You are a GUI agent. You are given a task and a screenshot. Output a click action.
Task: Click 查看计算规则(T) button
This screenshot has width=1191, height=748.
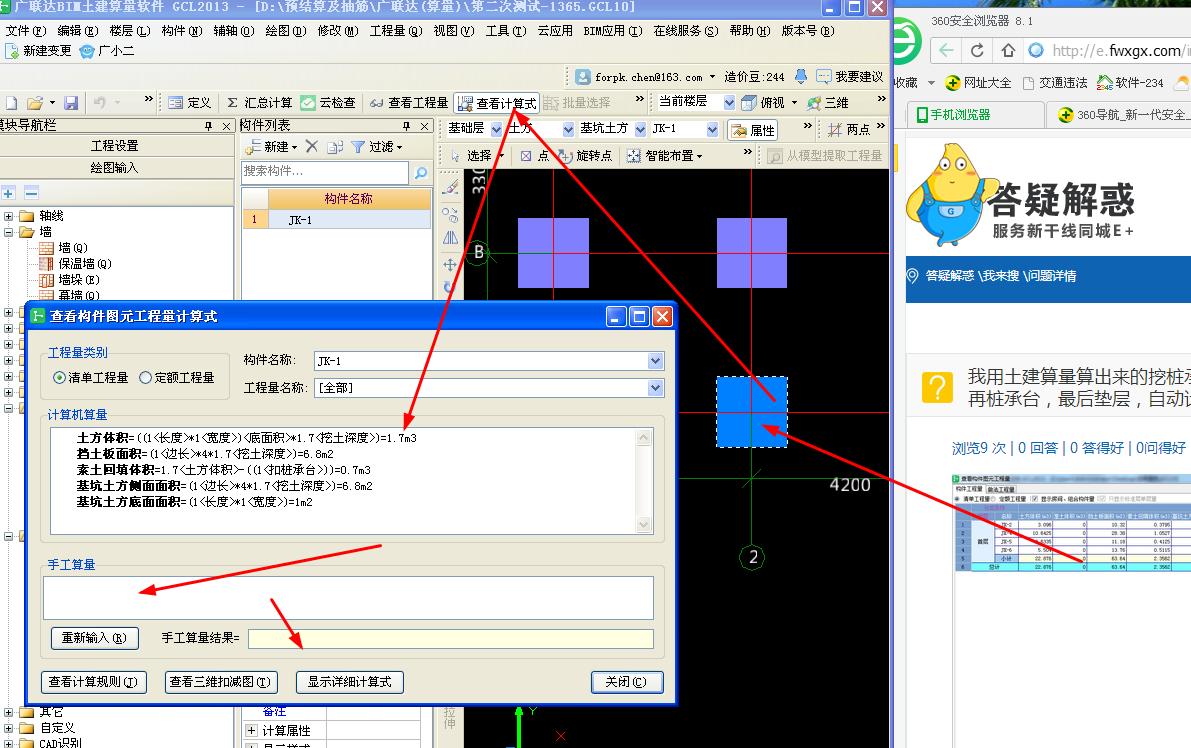(93, 682)
